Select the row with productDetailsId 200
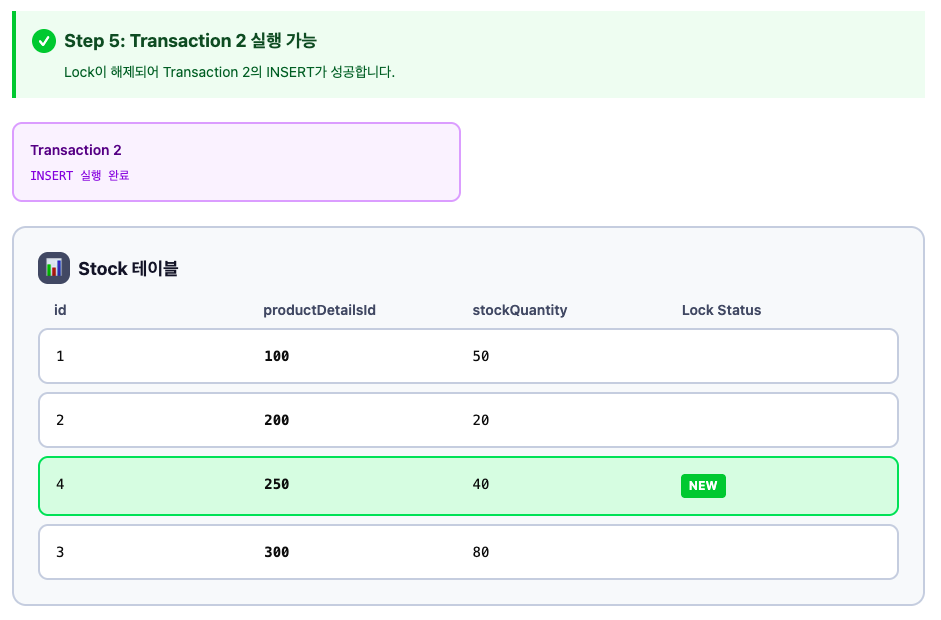The height and width of the screenshot is (620, 941). (x=468, y=420)
